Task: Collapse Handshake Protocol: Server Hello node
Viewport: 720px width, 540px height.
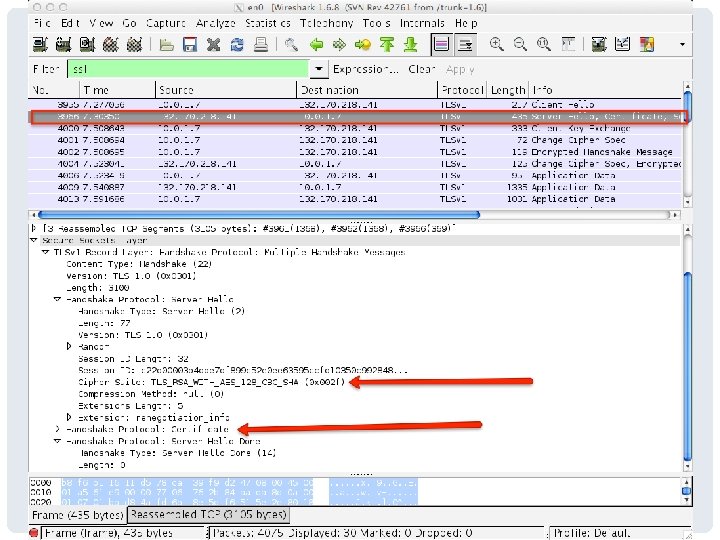Action: pos(57,299)
